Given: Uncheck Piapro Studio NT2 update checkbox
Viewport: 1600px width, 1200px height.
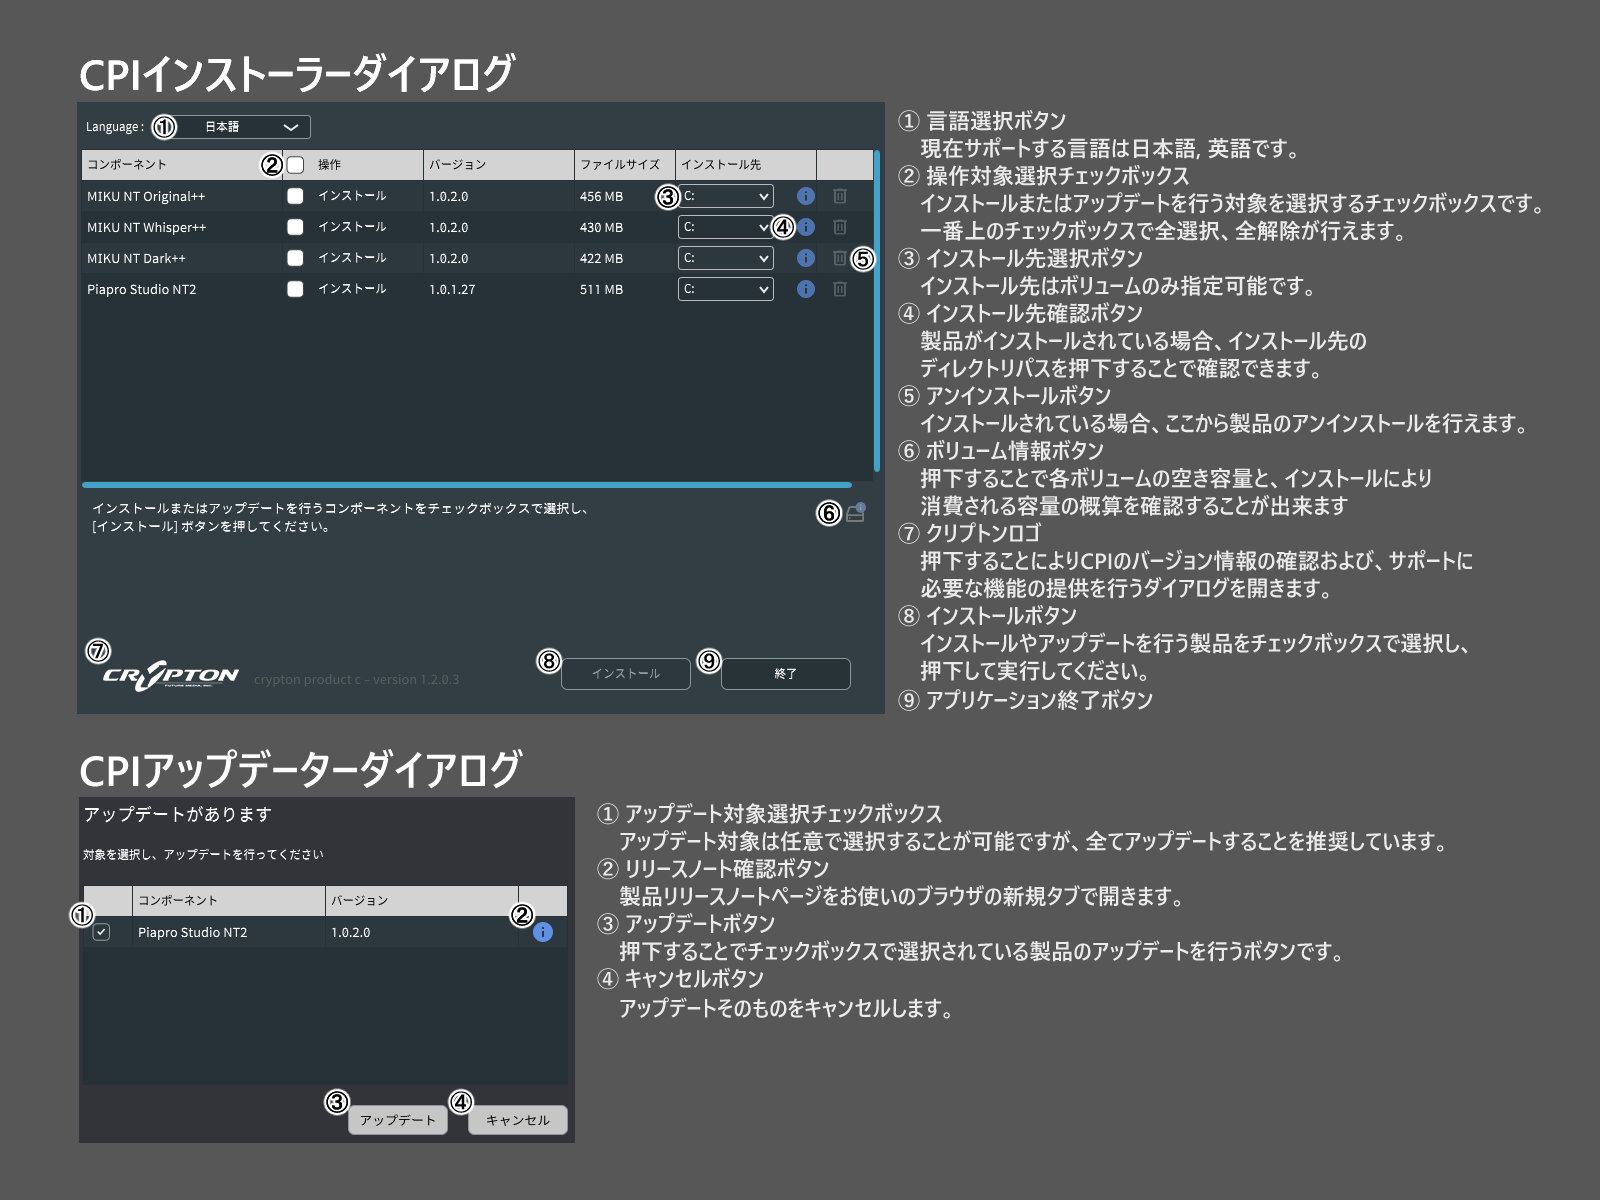Looking at the screenshot, I should pos(101,932).
